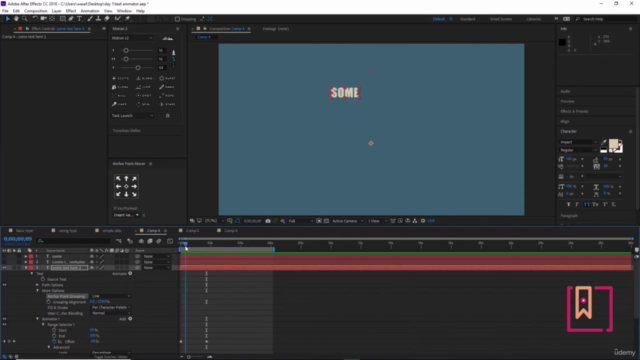Open the Effect menu
This screenshot has height=360, width=640.
[71, 11]
